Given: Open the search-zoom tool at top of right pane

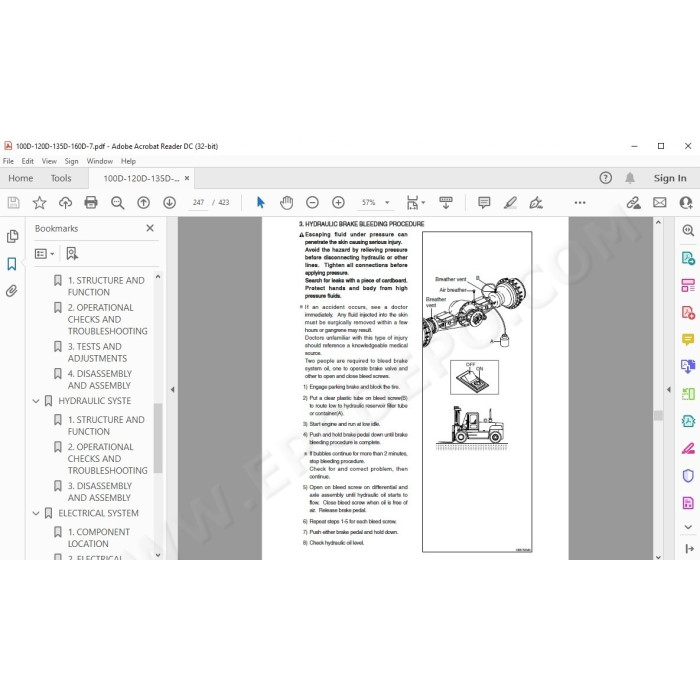Looking at the screenshot, I should pos(688,230).
